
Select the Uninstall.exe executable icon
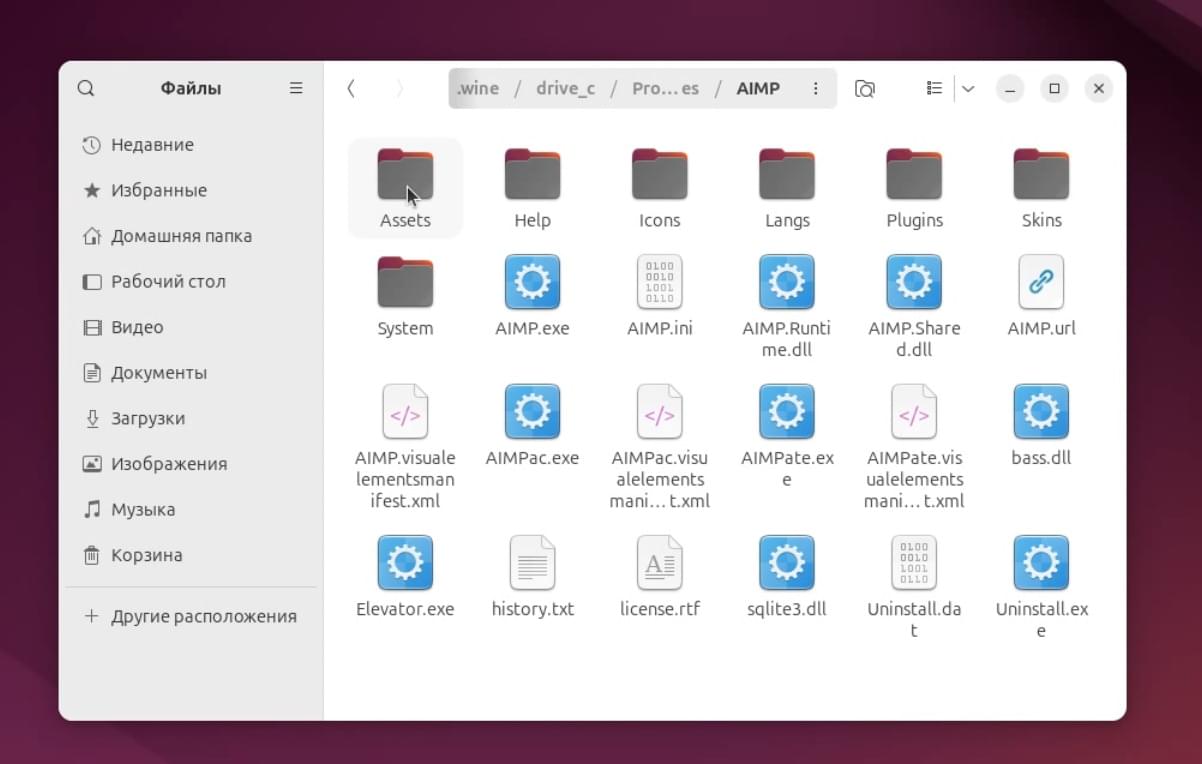pyautogui.click(x=1041, y=563)
